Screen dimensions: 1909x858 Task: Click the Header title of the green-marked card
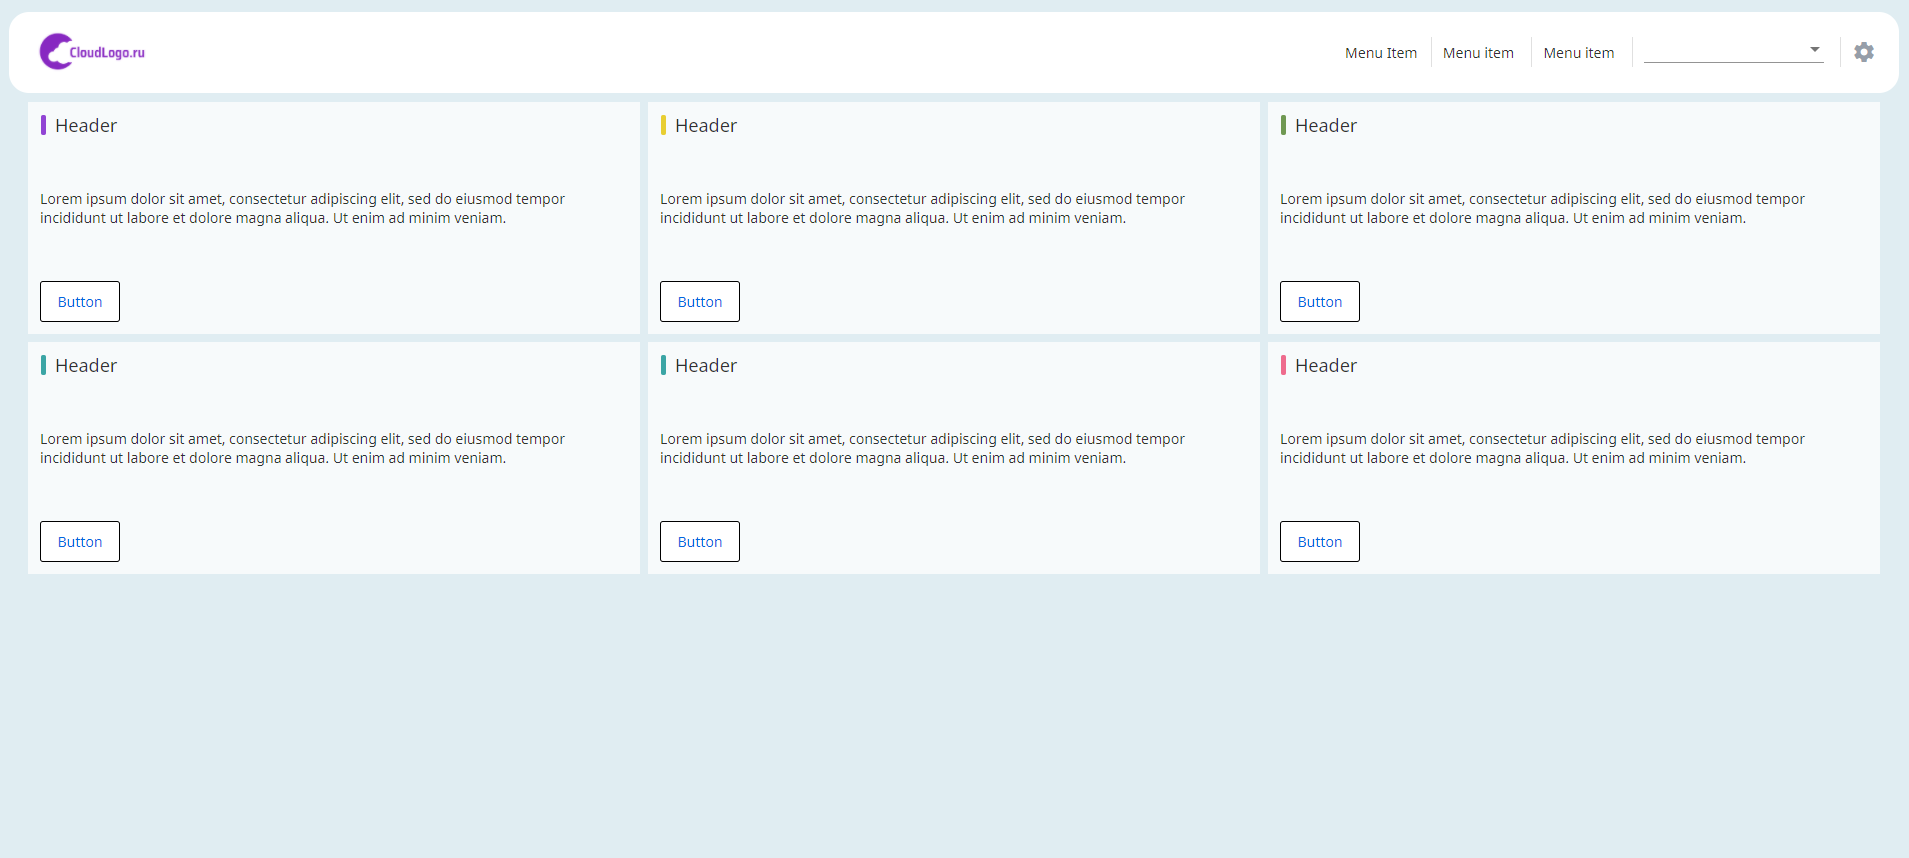(x=1325, y=126)
